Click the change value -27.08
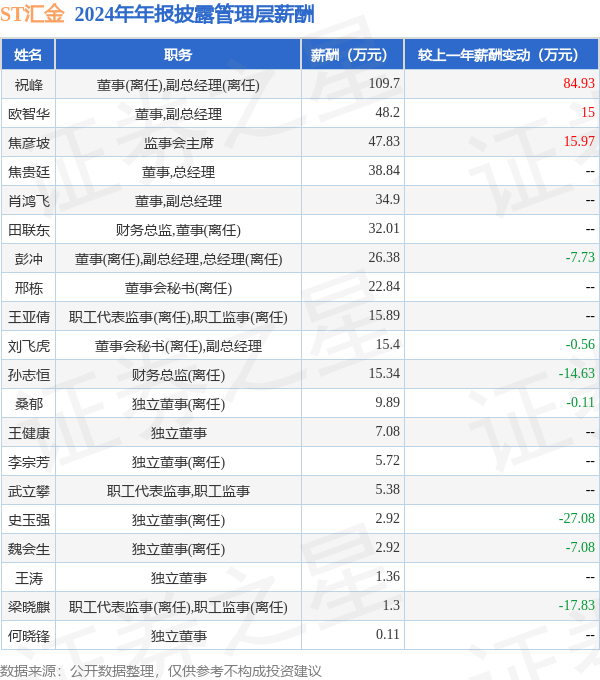Screen dimensions: 600x680 tap(577, 519)
